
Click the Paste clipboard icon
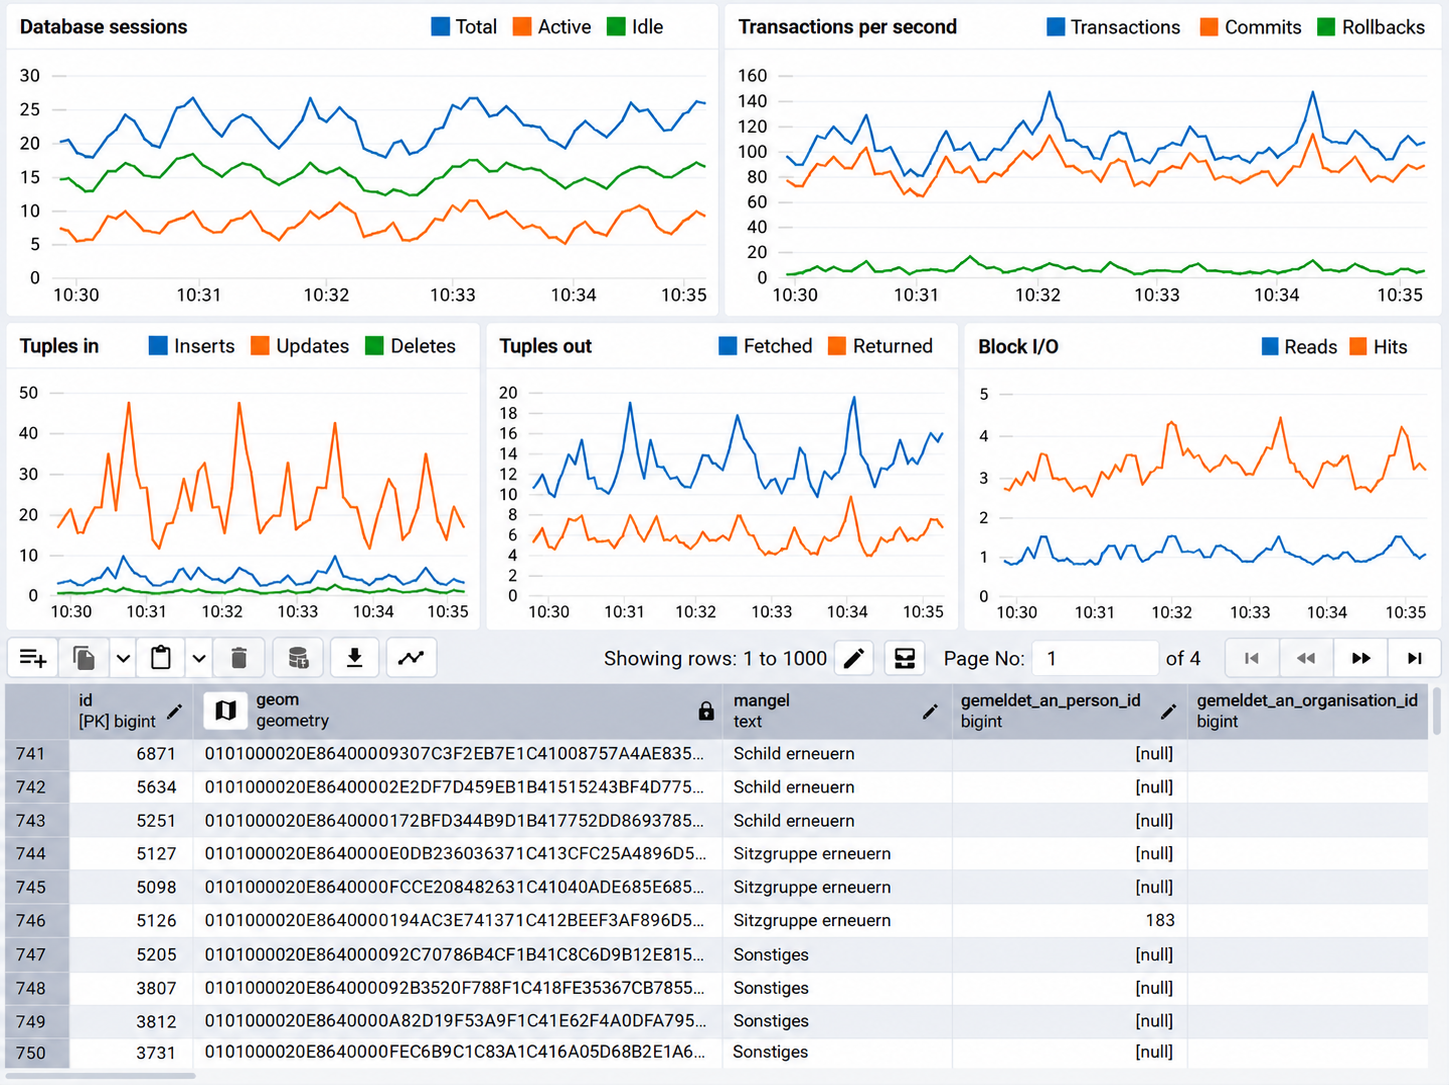click(x=160, y=658)
